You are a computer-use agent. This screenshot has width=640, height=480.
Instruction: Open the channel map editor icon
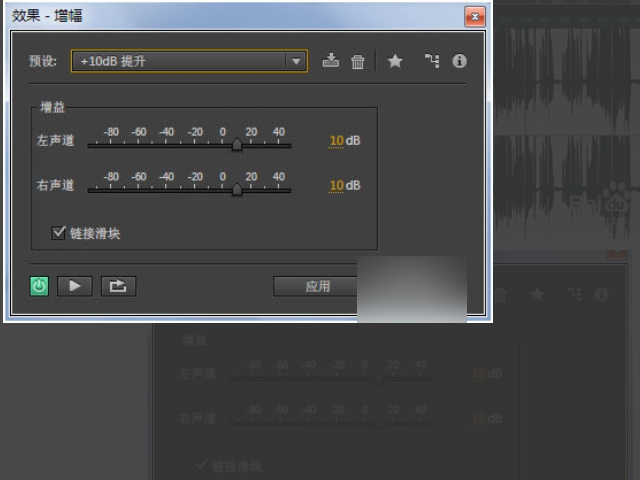[431, 61]
